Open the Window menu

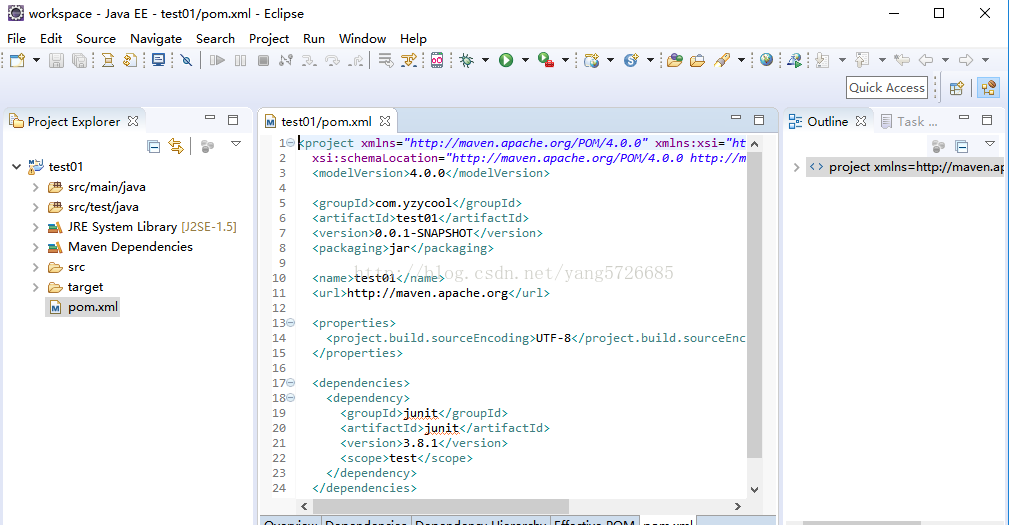point(362,39)
